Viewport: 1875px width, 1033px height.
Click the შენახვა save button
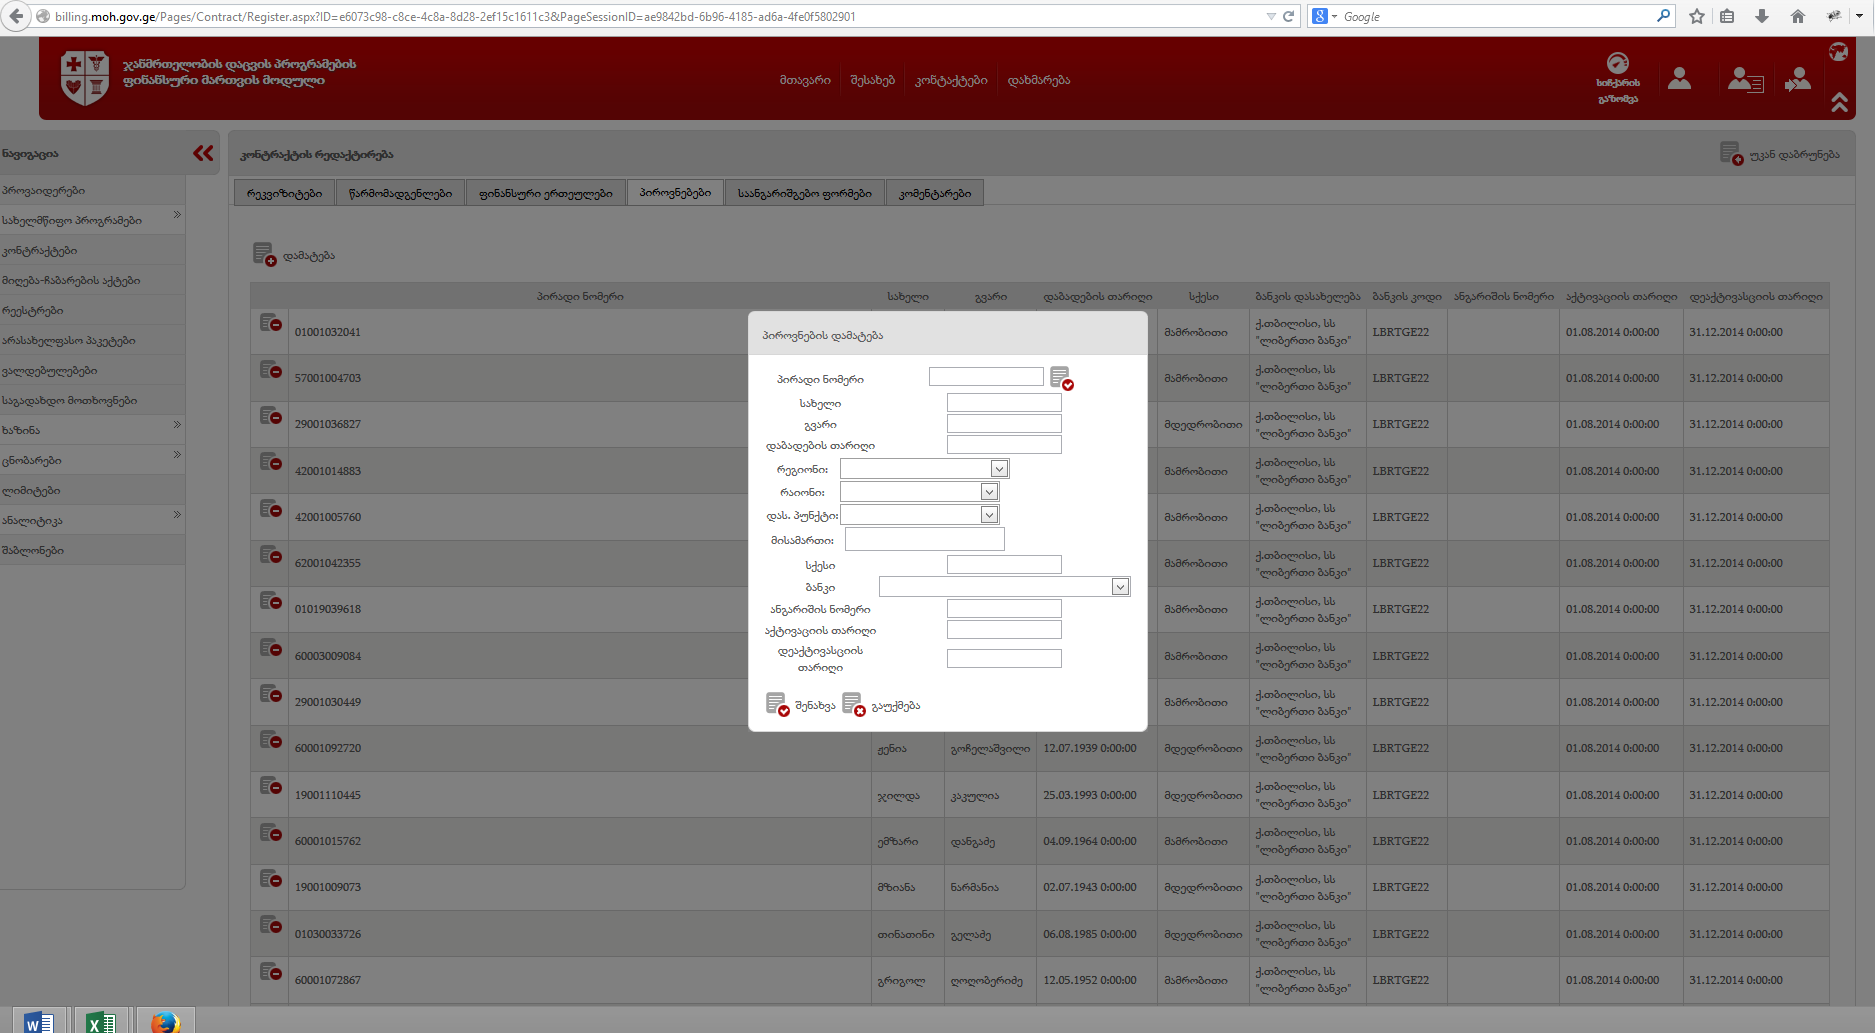800,705
